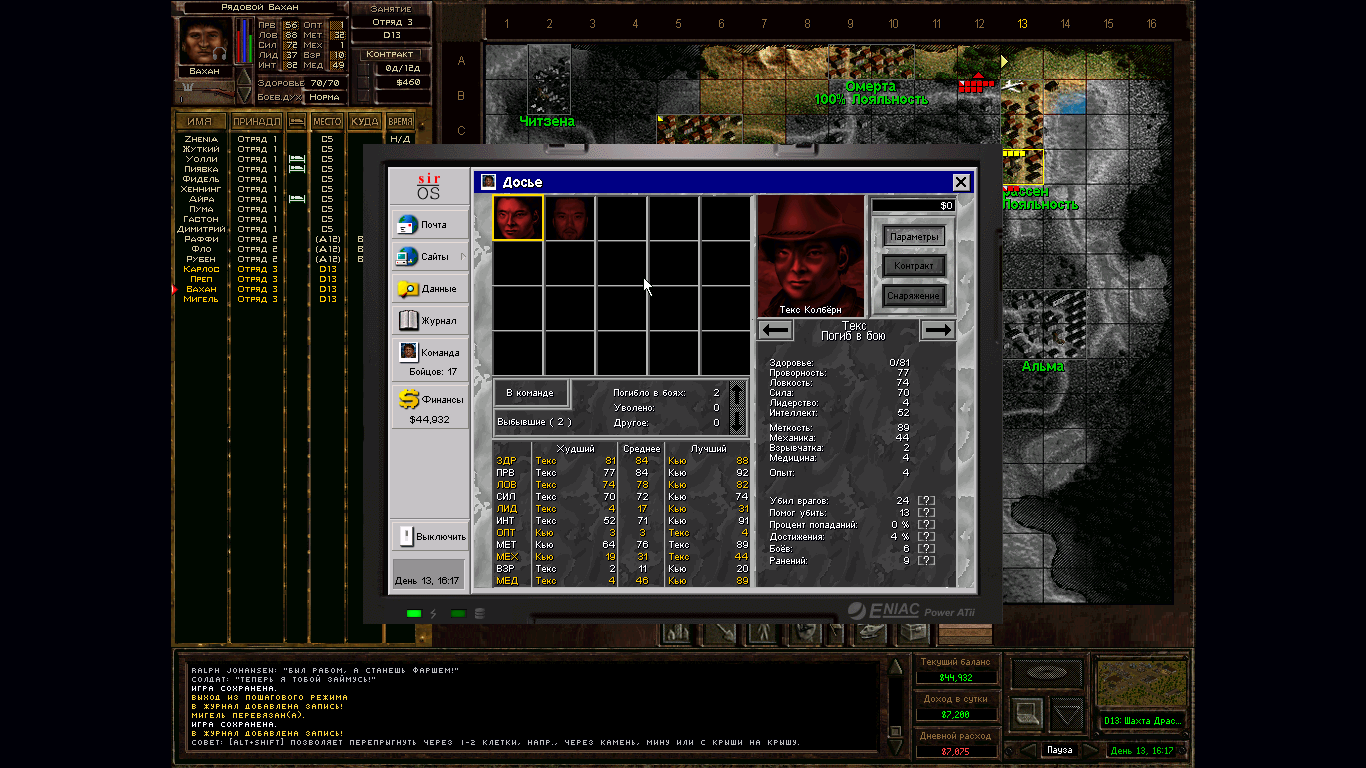Viewport: 1366px width, 768px height.
Task: Click the [?] help next to Процент попаданий
Action: pos(926,524)
